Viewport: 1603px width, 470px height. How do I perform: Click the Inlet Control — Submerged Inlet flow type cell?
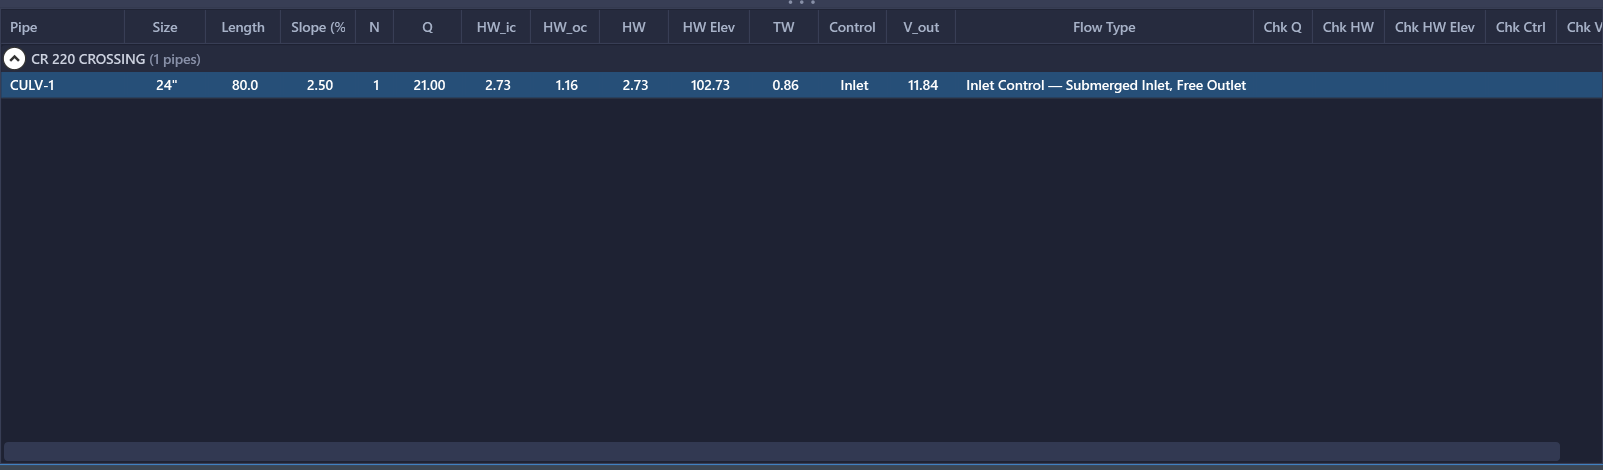tap(1106, 85)
